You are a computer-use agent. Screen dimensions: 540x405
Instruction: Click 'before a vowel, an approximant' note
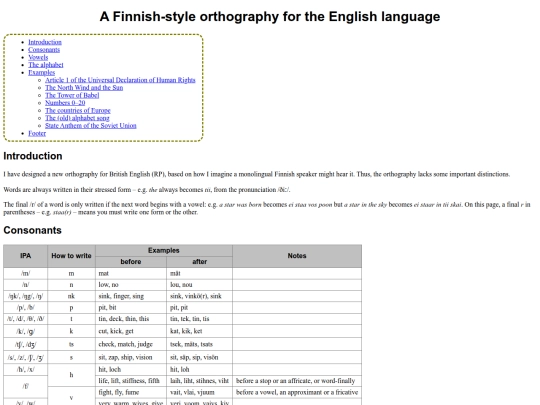[x=297, y=392]
